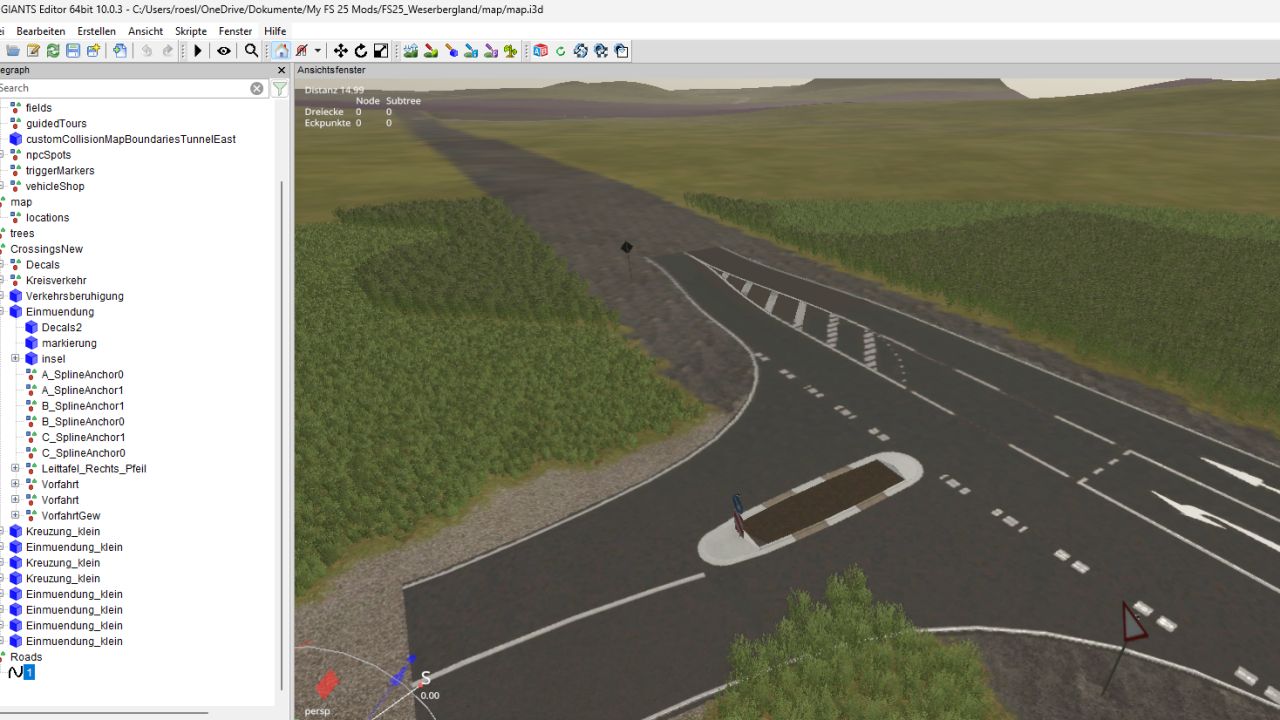Image resolution: width=1280 pixels, height=720 pixels.
Task: Click the second gear reload icon
Action: coord(601,51)
